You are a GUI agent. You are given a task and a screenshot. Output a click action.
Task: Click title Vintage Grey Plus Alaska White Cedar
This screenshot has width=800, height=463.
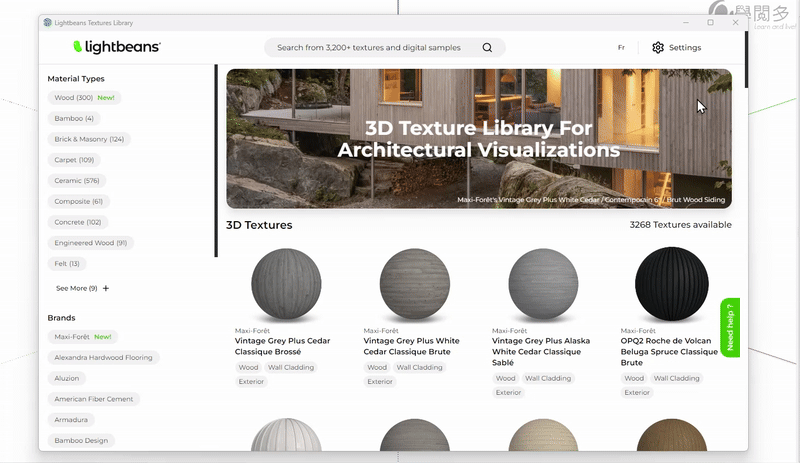pos(541,352)
